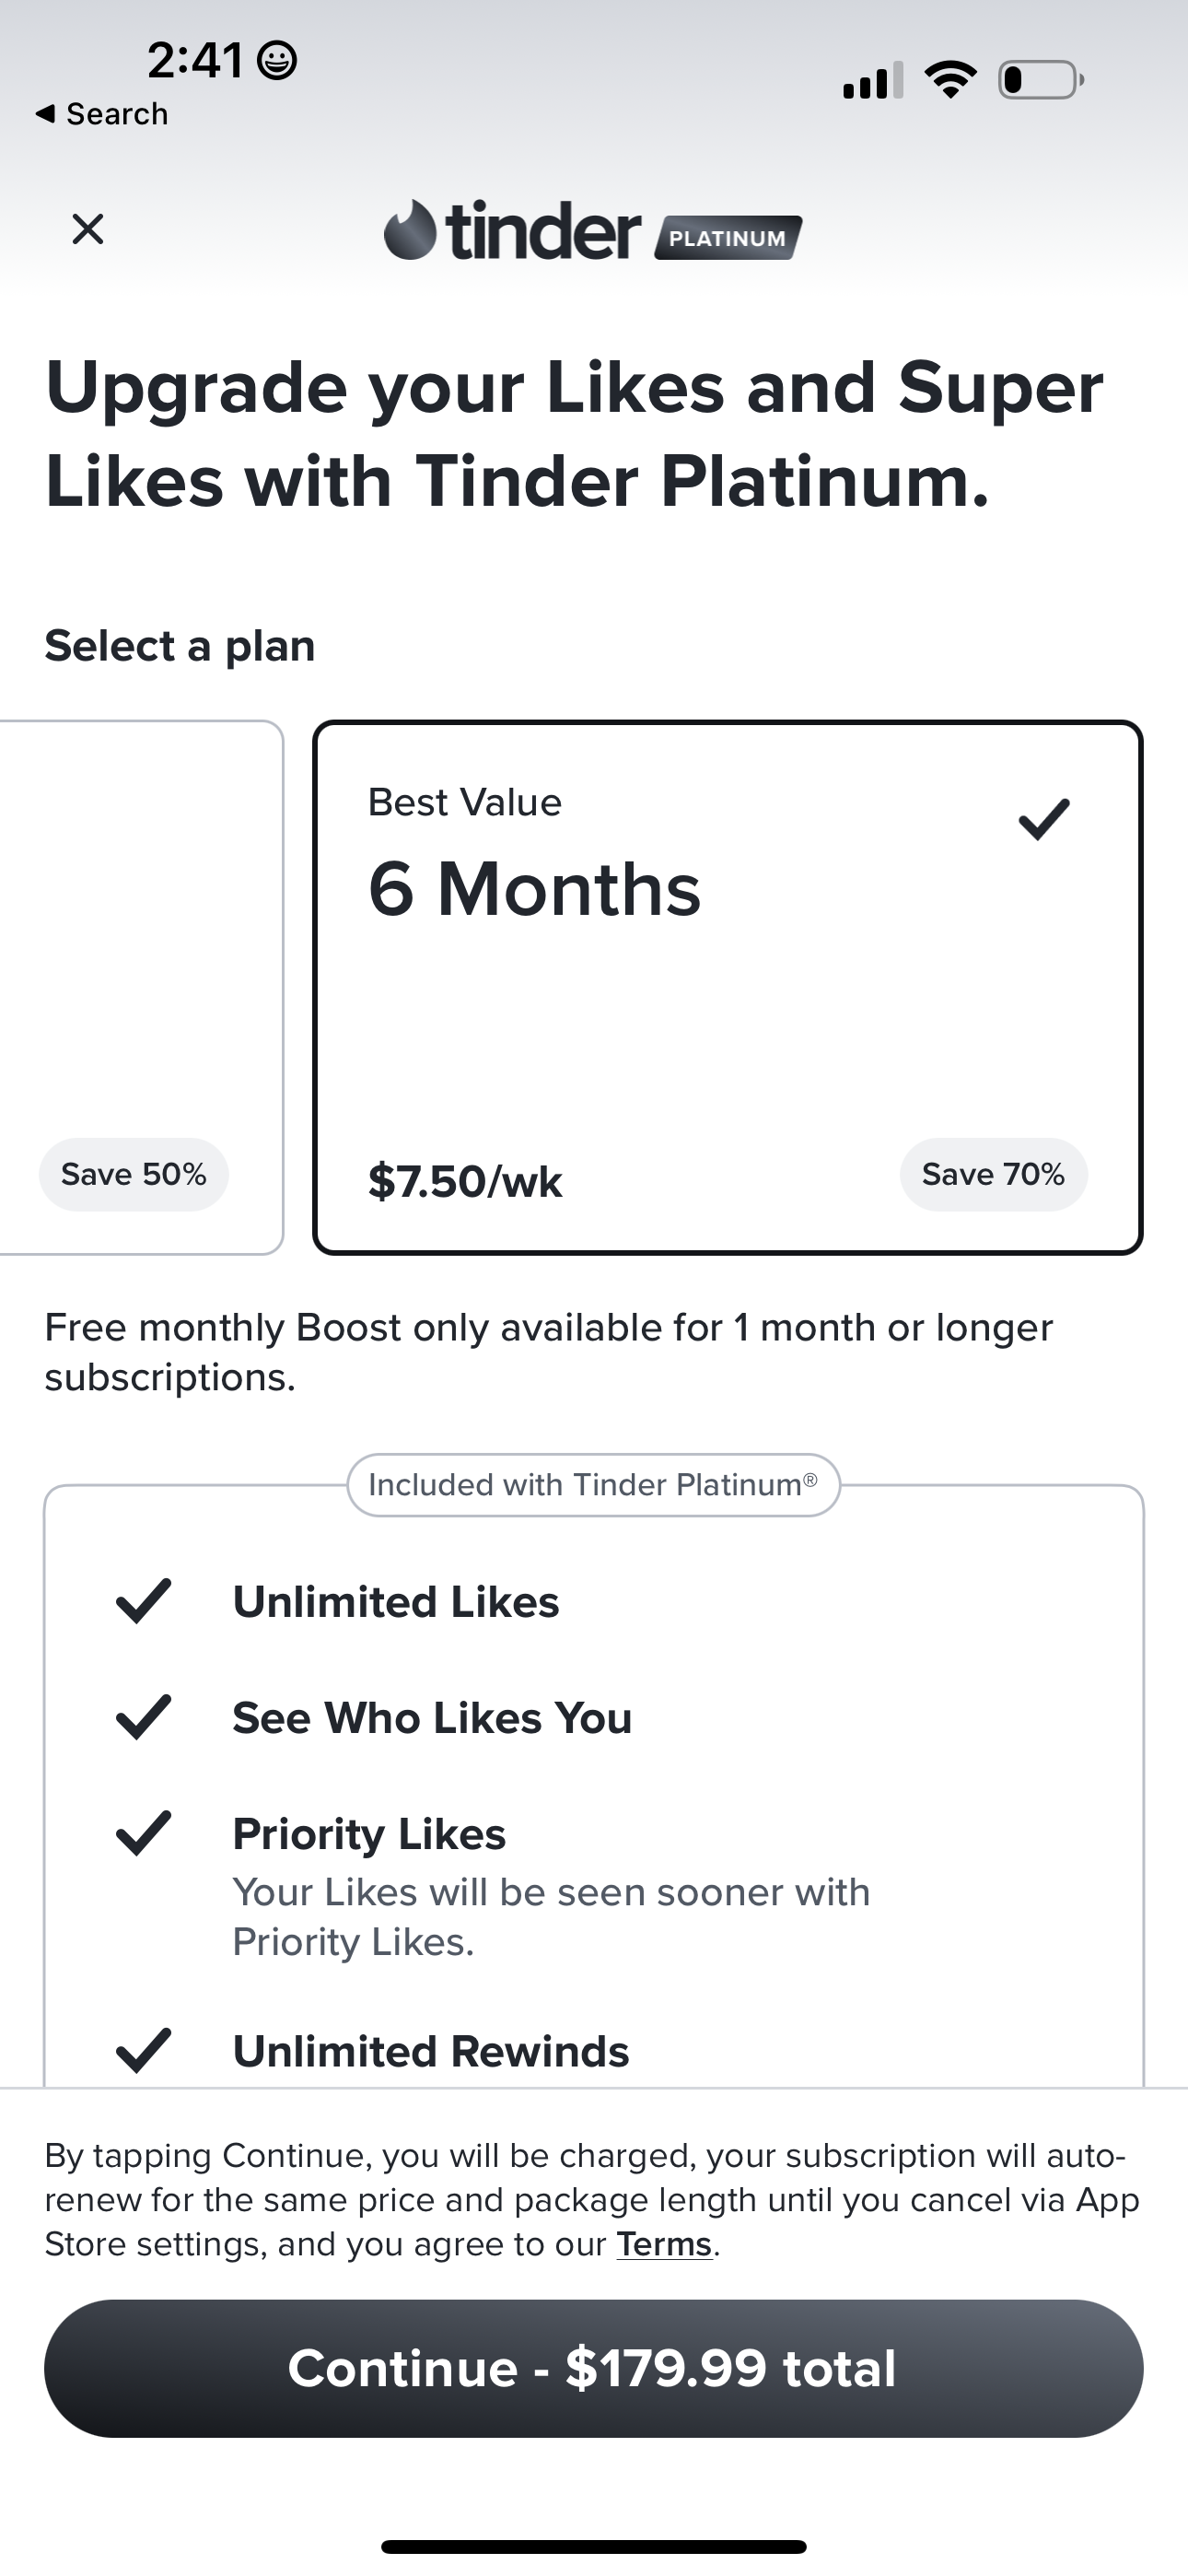This screenshot has width=1188, height=2576.
Task: Tap the cellular signal icon
Action: click(872, 81)
